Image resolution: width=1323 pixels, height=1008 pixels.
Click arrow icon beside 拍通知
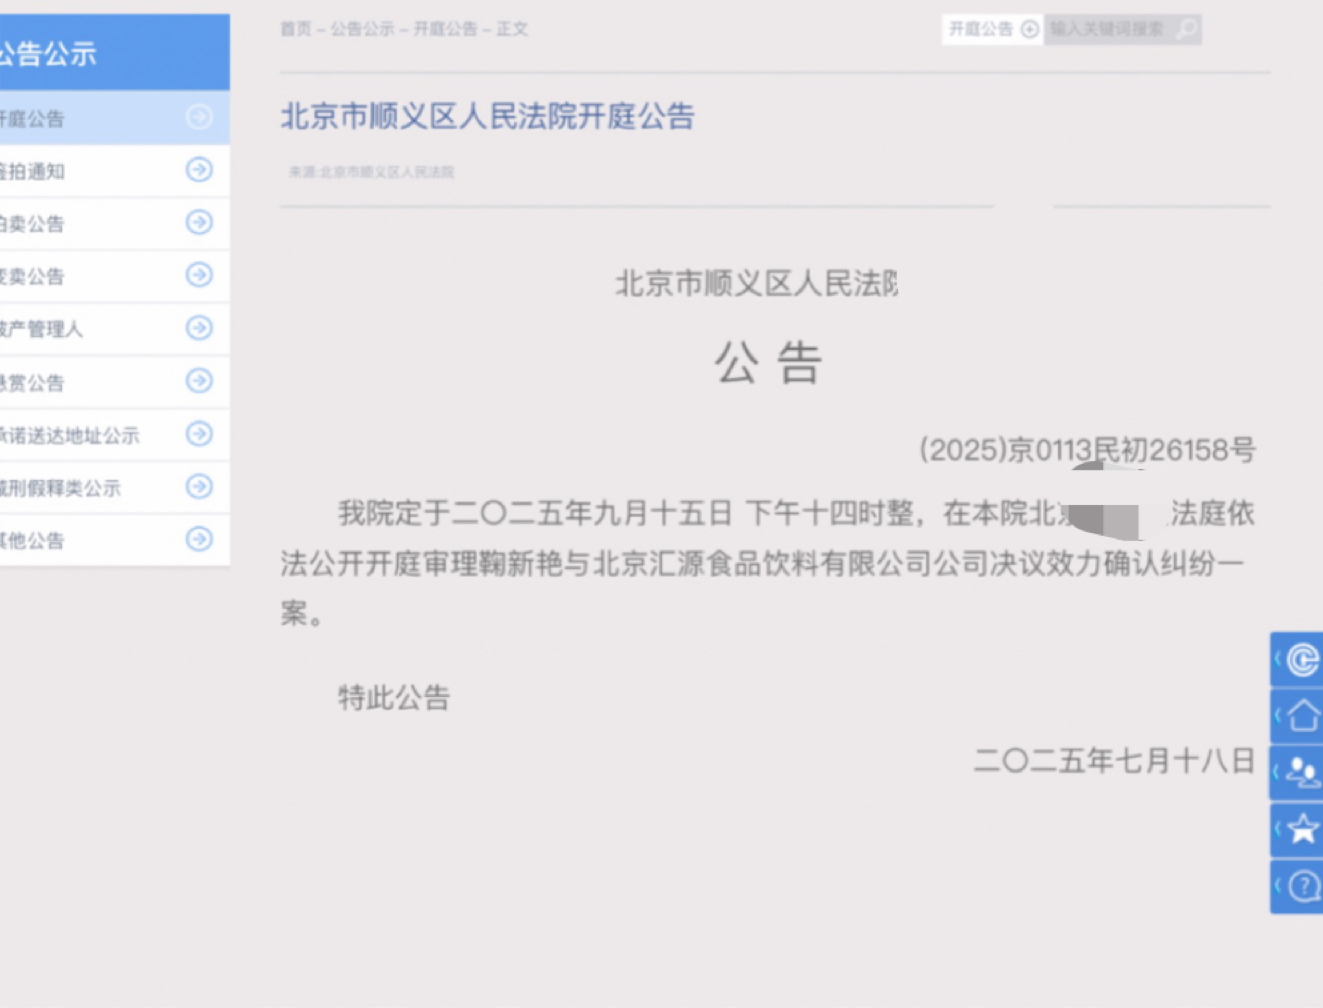[200, 170]
